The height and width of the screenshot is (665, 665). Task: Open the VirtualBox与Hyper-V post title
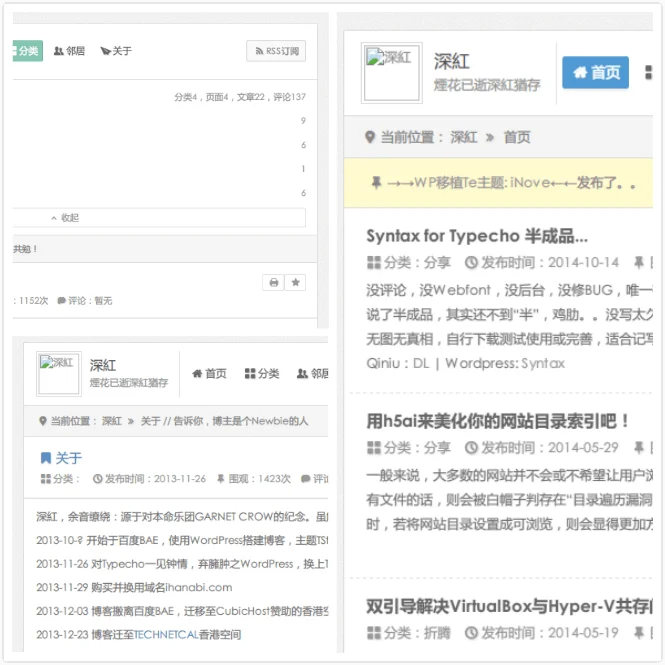tap(509, 607)
